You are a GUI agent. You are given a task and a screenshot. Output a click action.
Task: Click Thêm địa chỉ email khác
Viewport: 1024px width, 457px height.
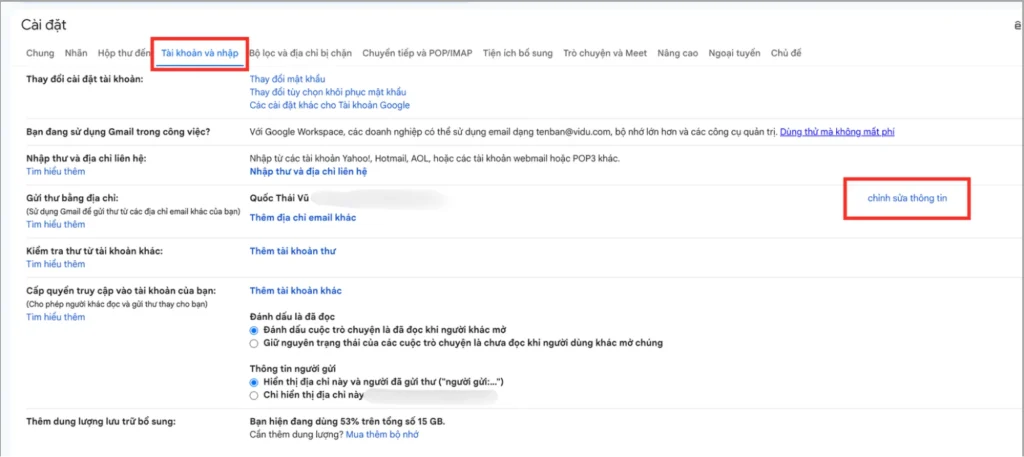point(303,217)
